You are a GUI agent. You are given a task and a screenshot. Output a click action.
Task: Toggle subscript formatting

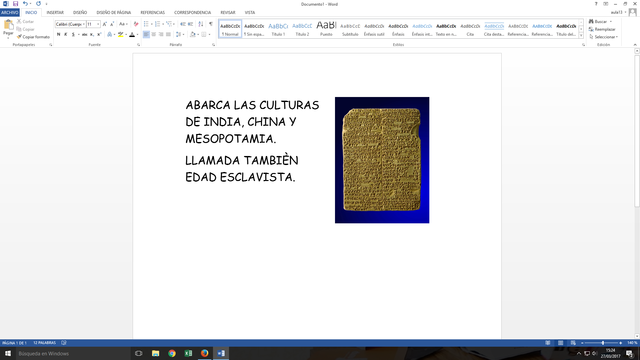click(92, 35)
